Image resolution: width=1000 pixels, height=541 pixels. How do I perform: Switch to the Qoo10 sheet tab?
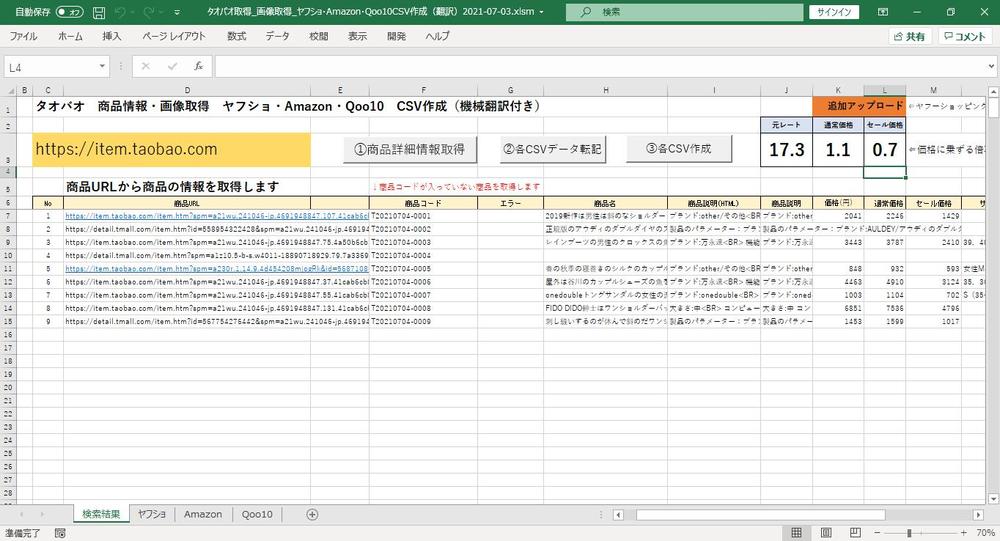[x=257, y=514]
